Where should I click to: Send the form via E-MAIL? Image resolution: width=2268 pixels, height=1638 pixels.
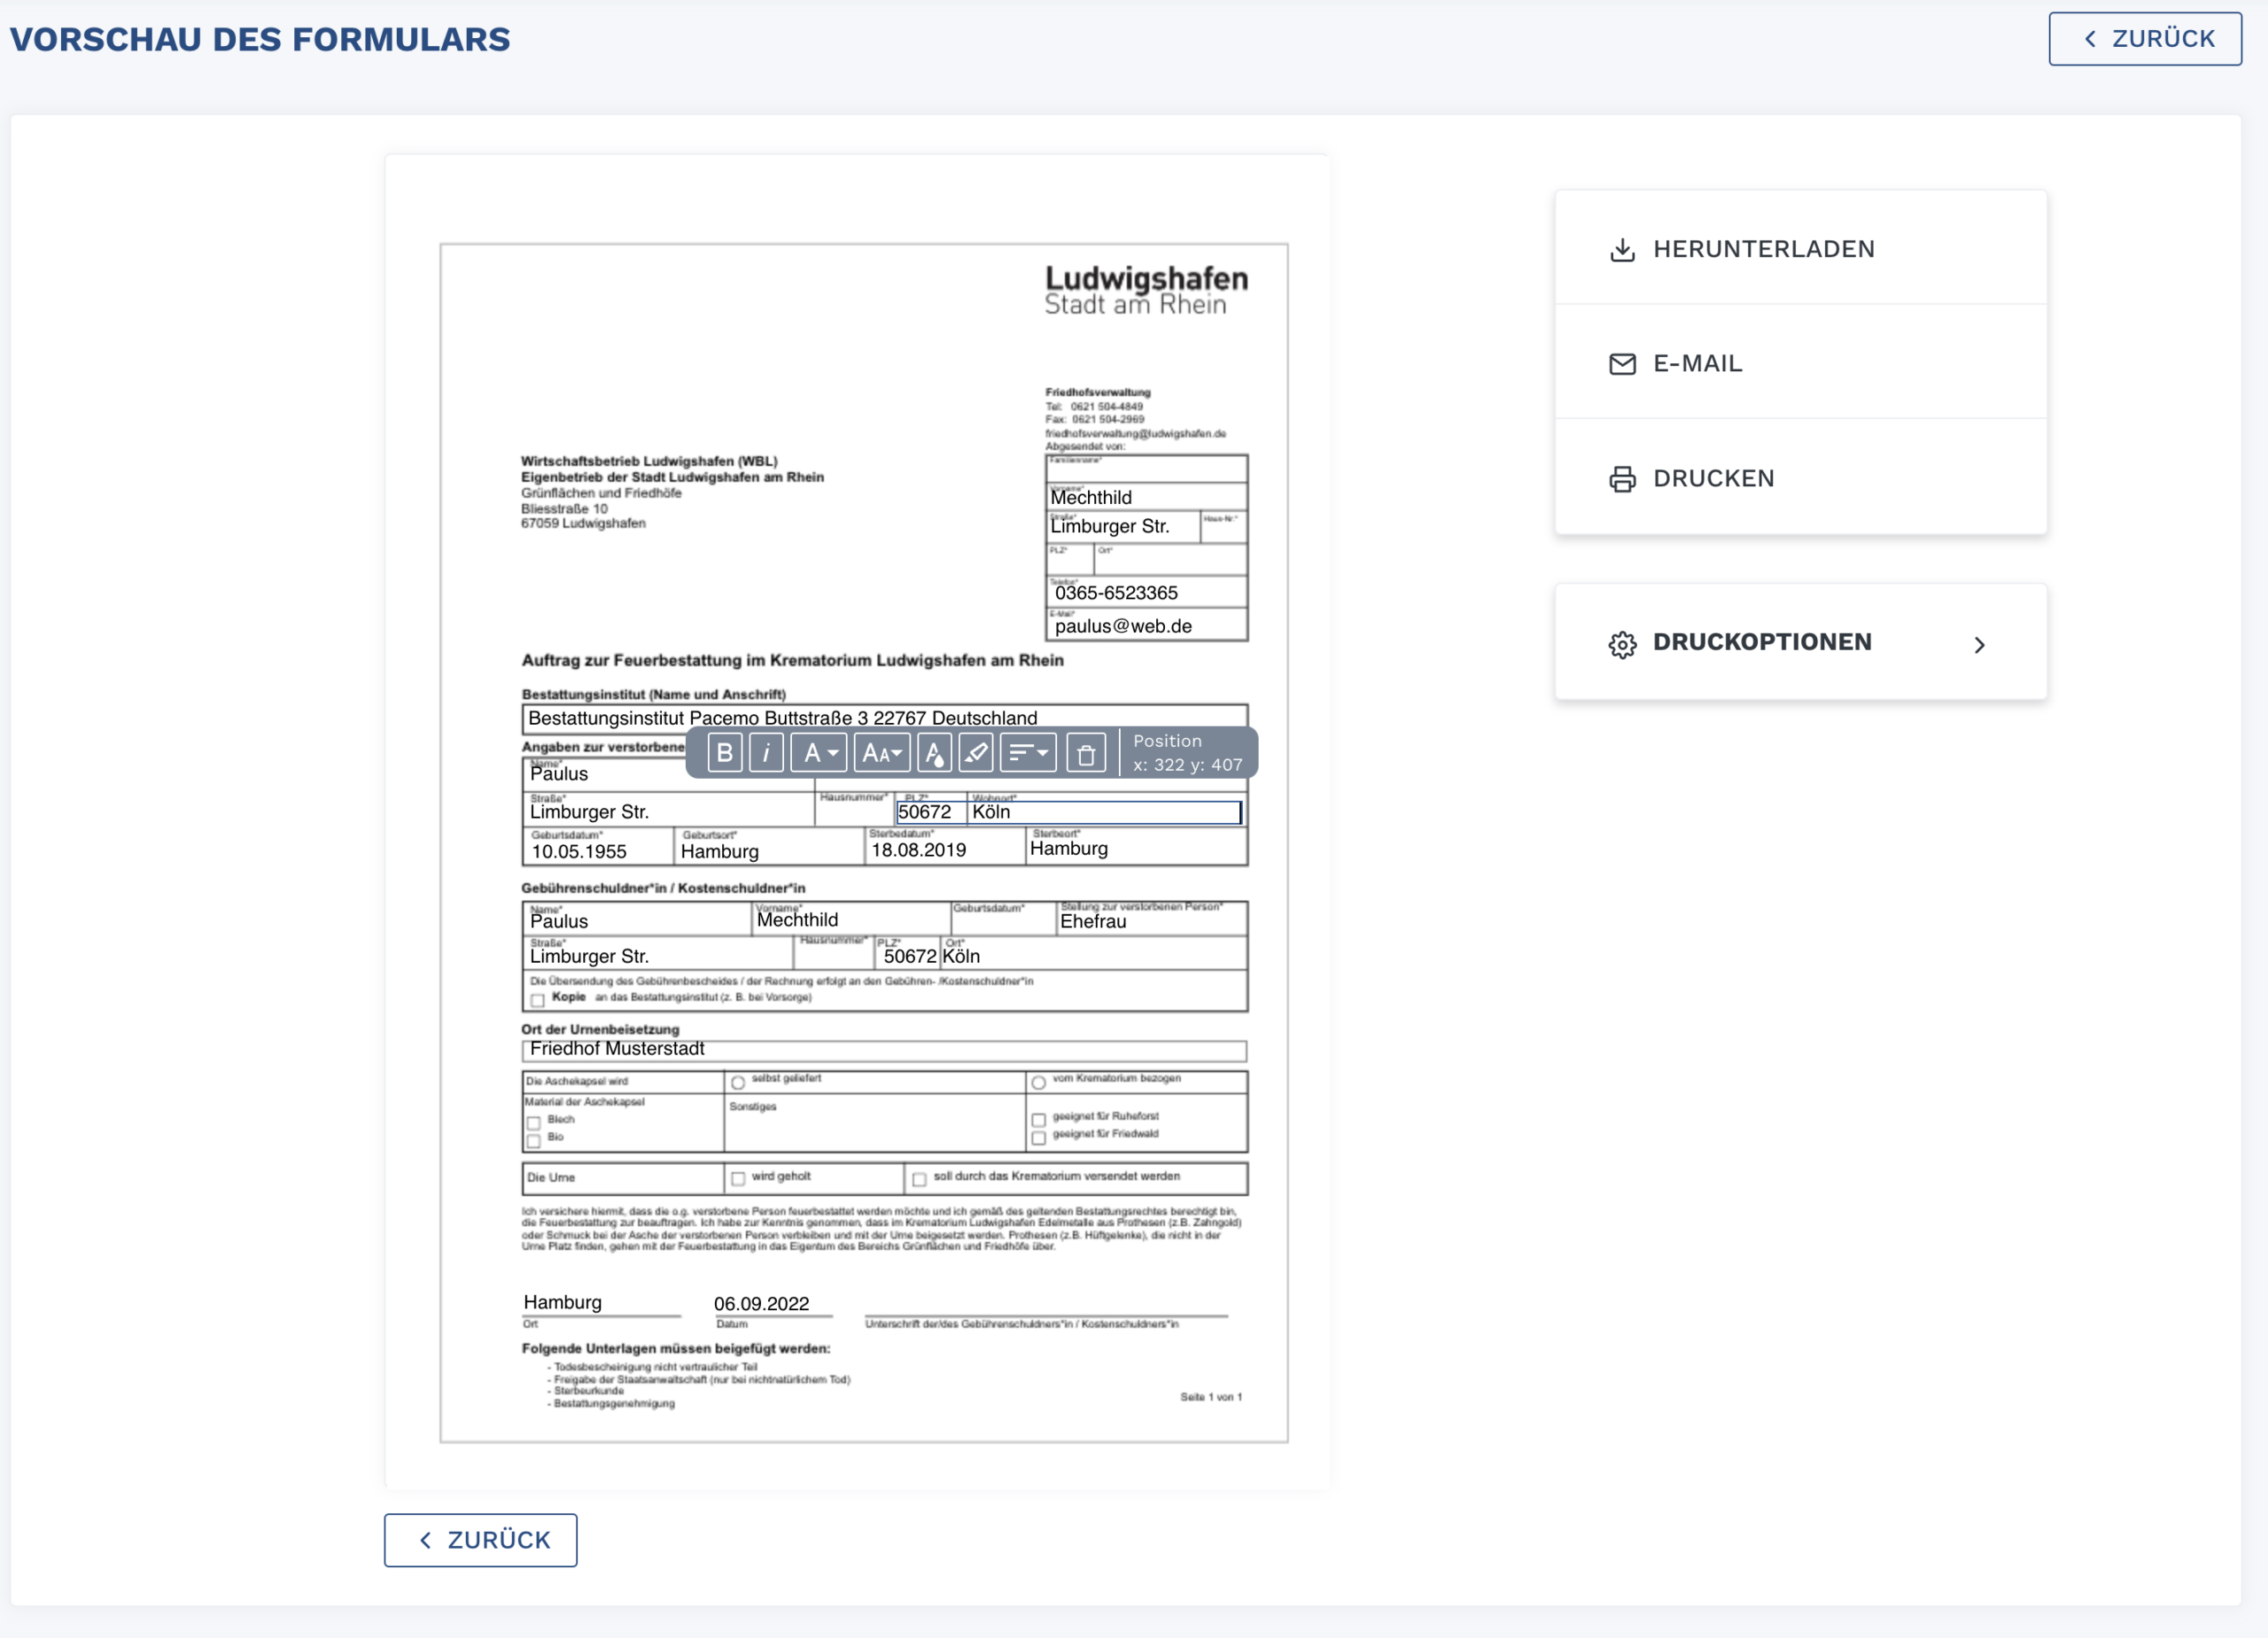[x=1800, y=363]
